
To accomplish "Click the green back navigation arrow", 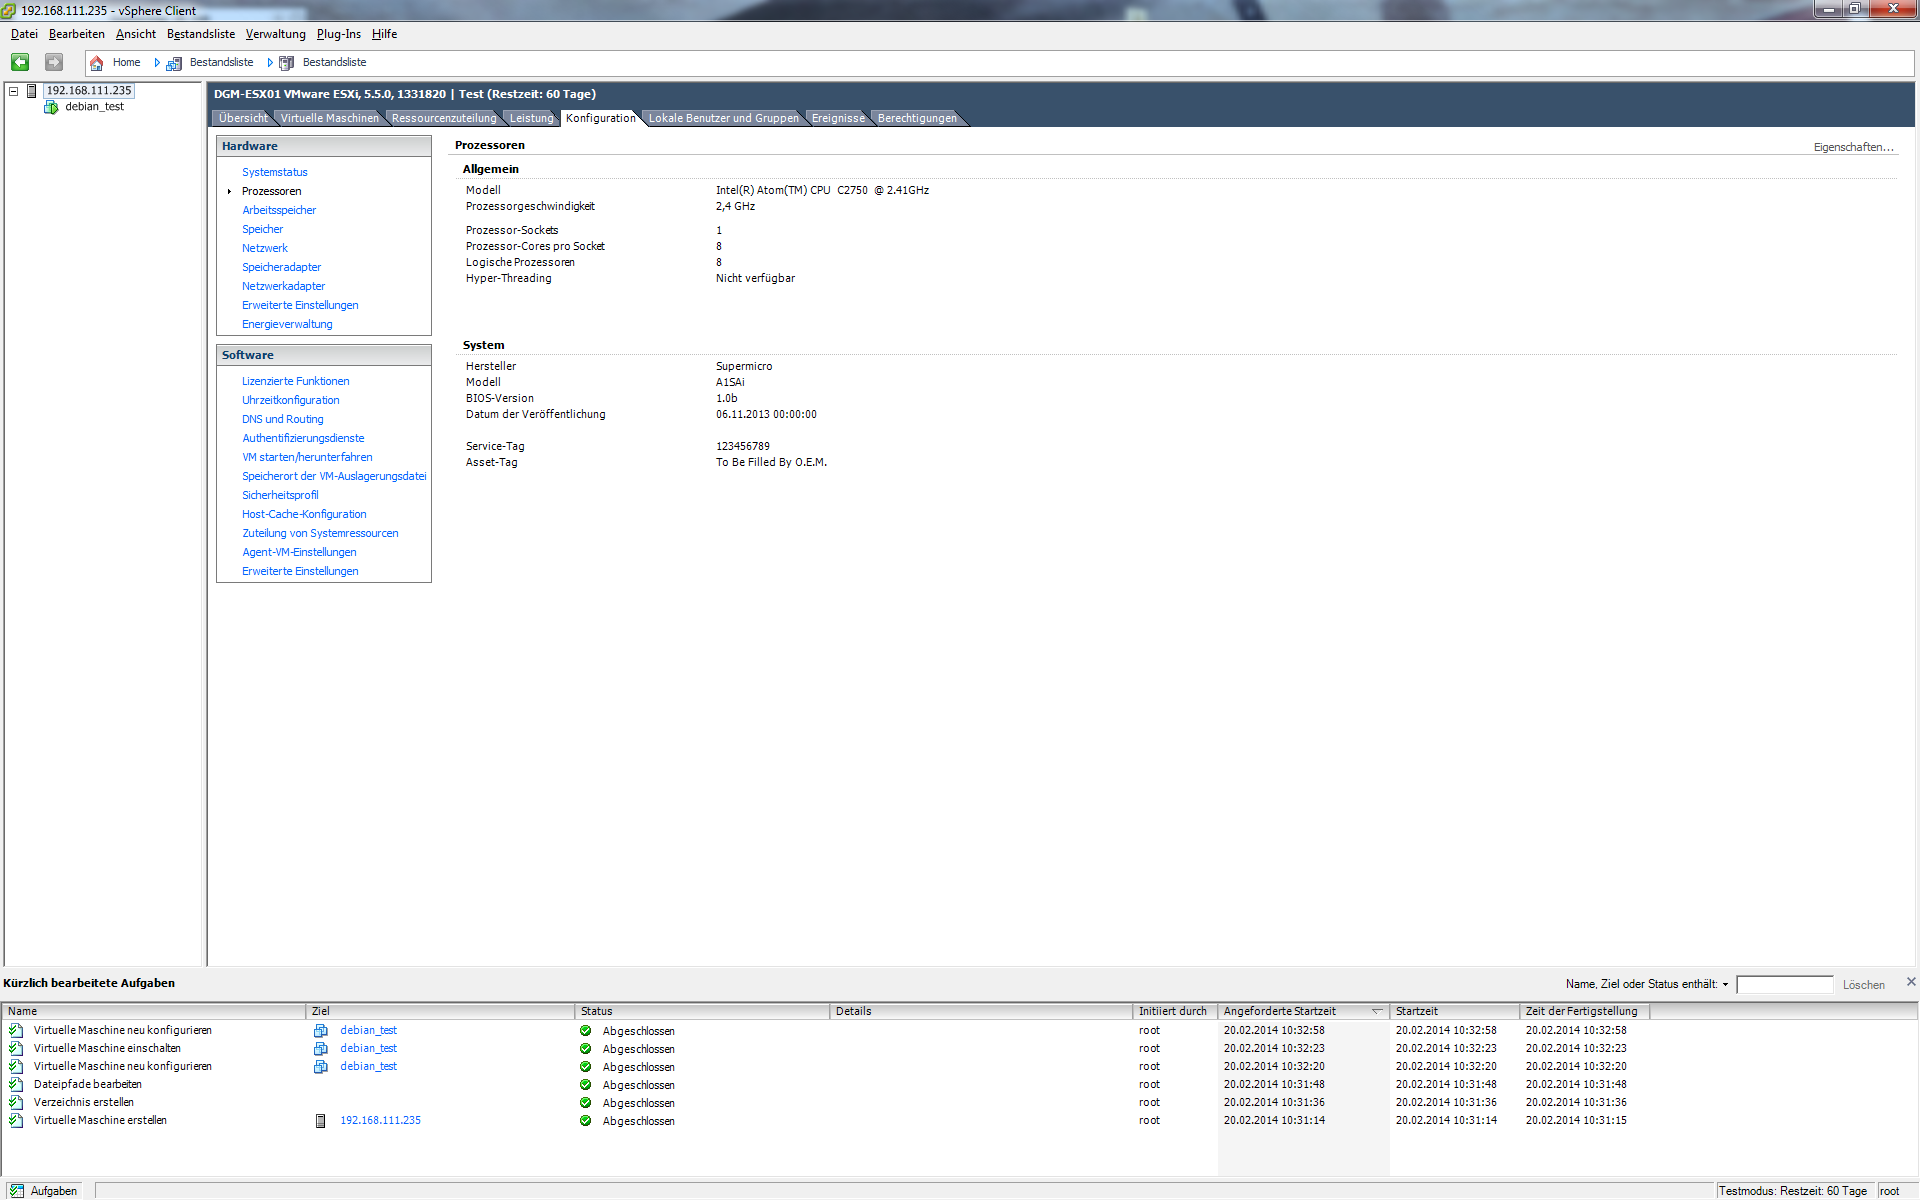I will [20, 62].
